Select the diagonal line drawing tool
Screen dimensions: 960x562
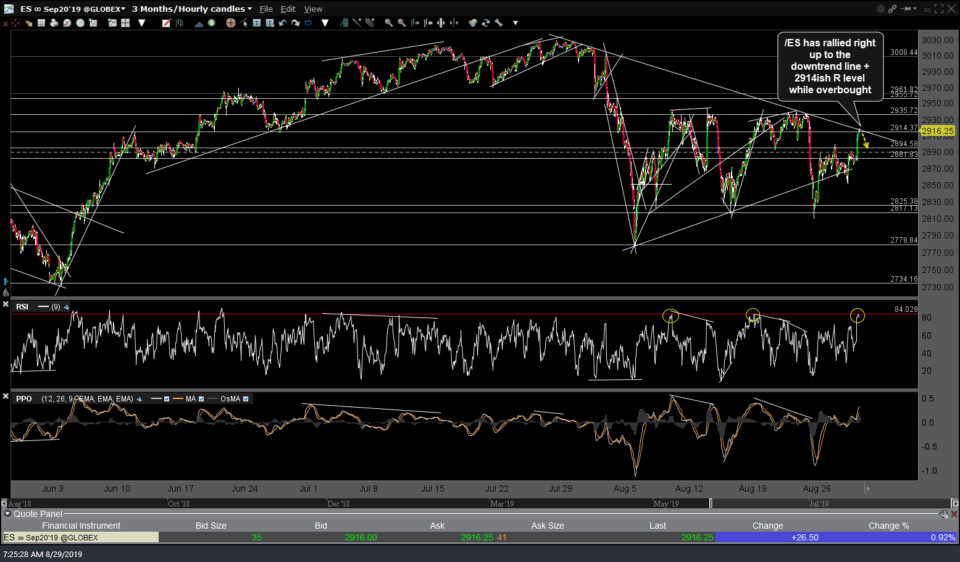[356, 23]
